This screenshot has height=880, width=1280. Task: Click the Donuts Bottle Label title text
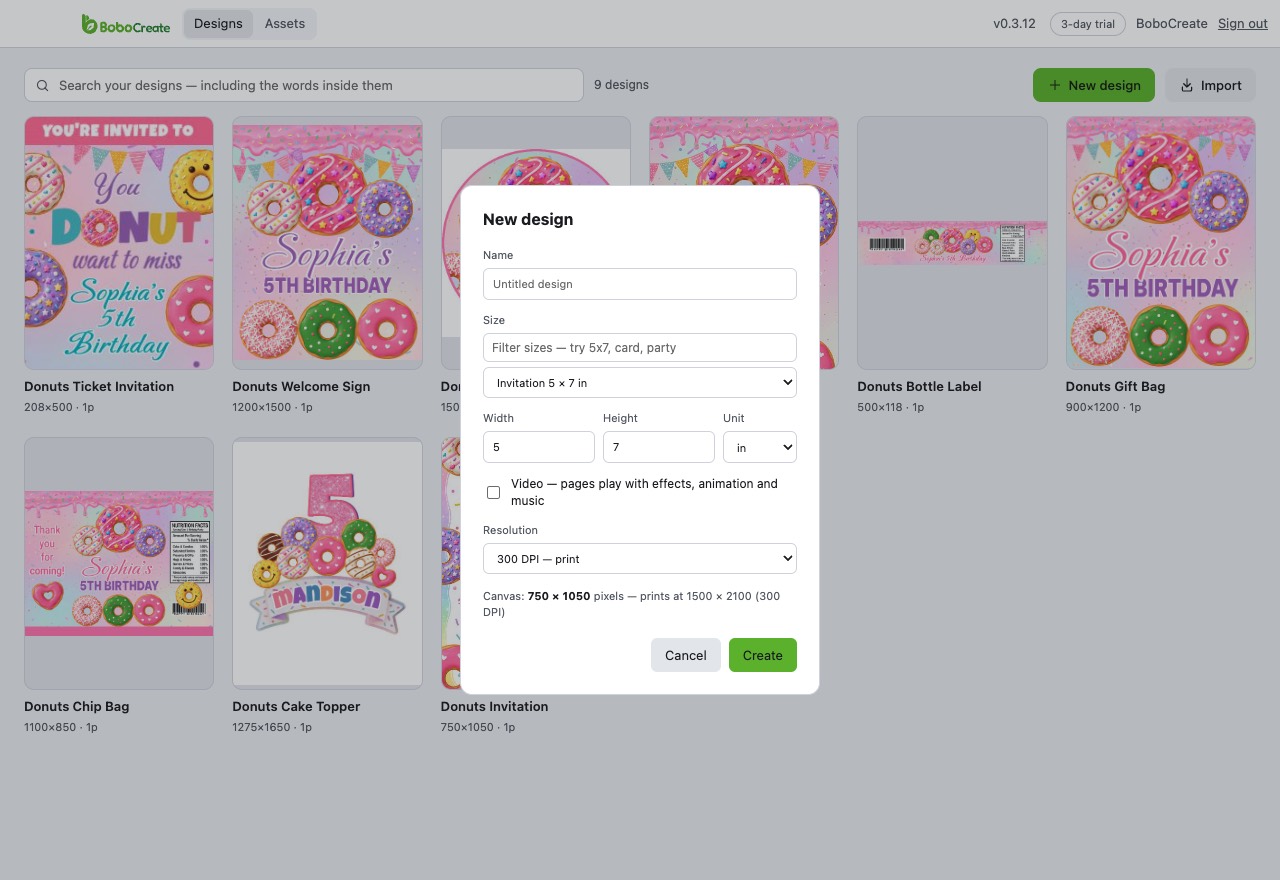[x=919, y=386]
